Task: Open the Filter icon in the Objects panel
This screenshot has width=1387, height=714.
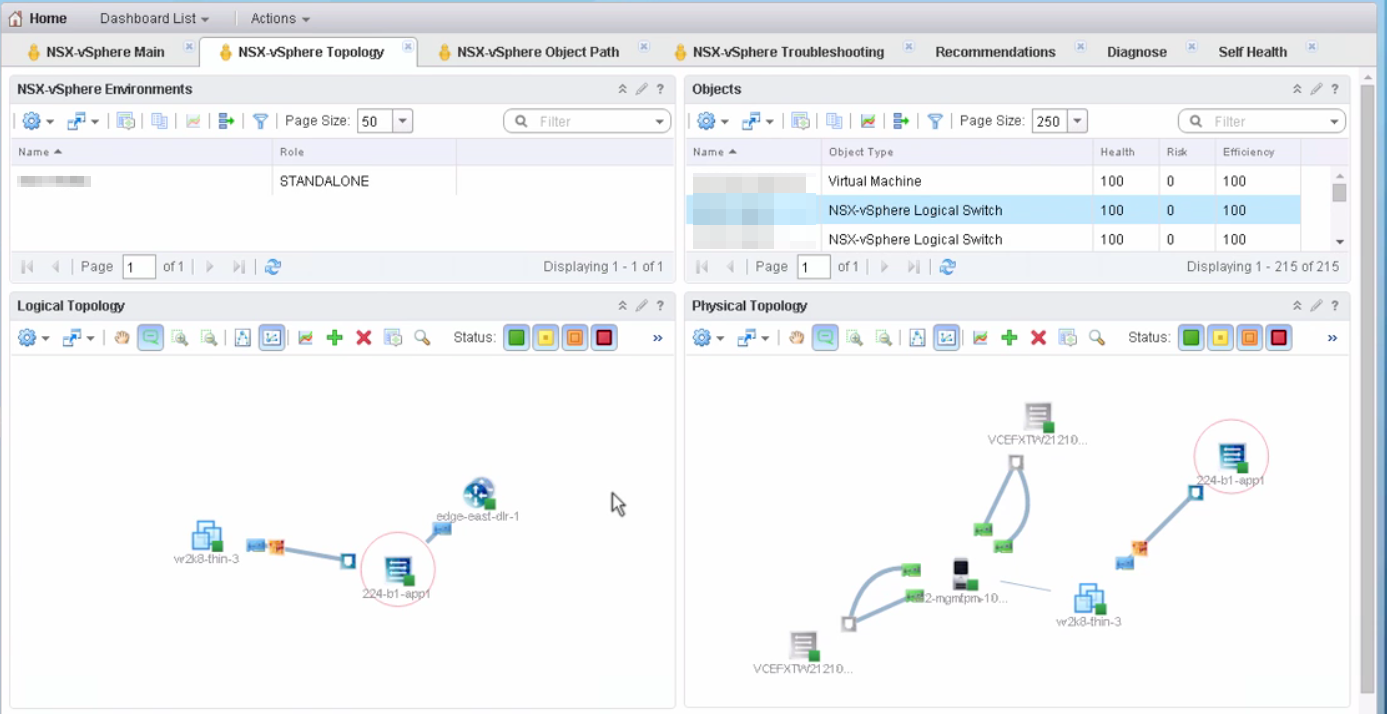Action: [935, 120]
